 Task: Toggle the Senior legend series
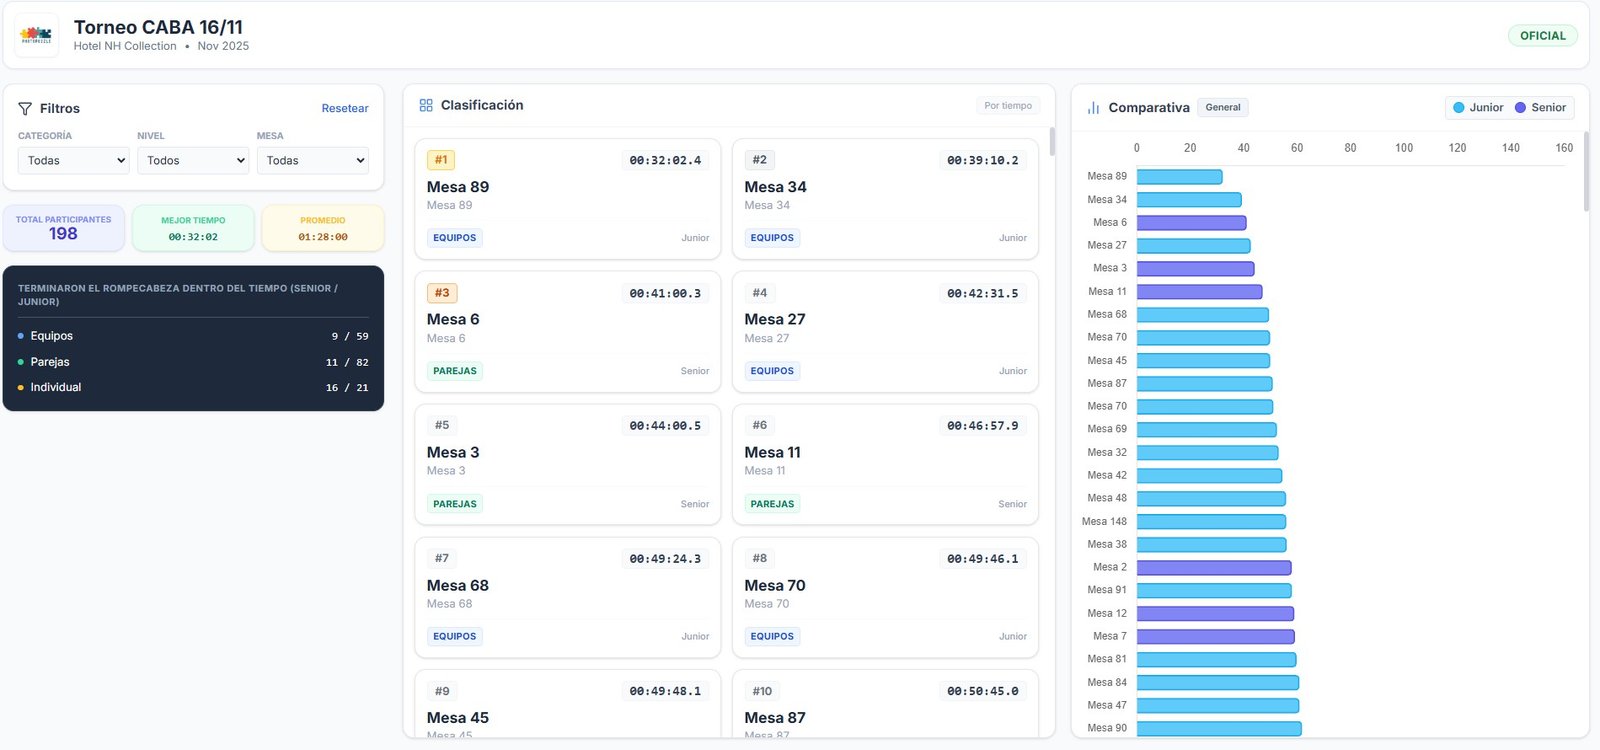coord(1539,108)
